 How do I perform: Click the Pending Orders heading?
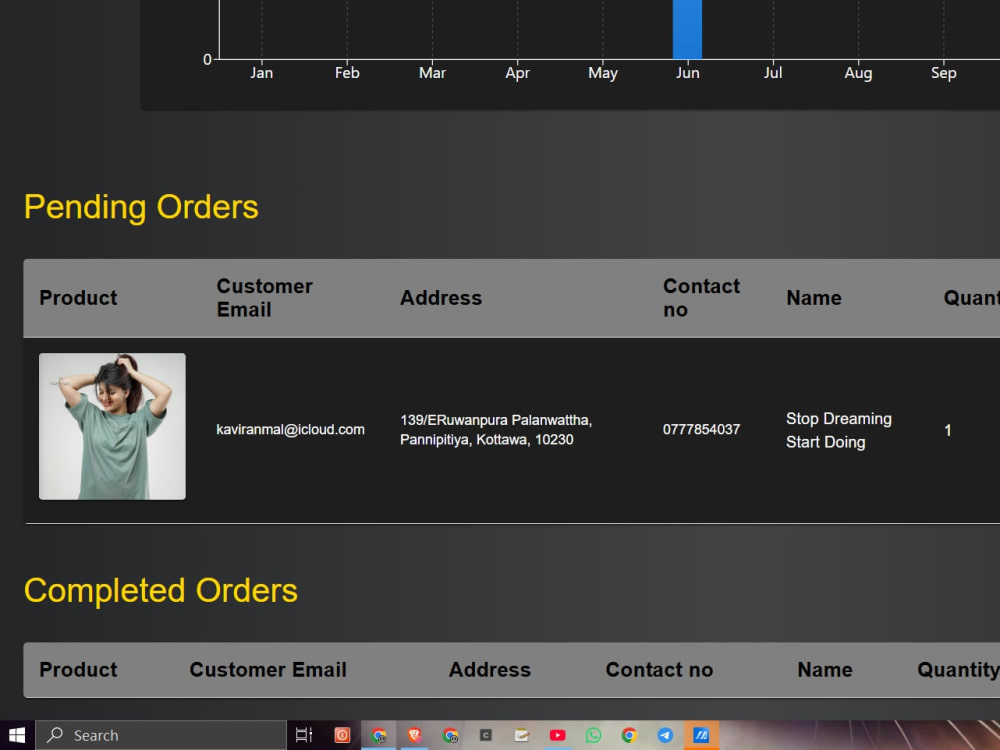point(141,207)
